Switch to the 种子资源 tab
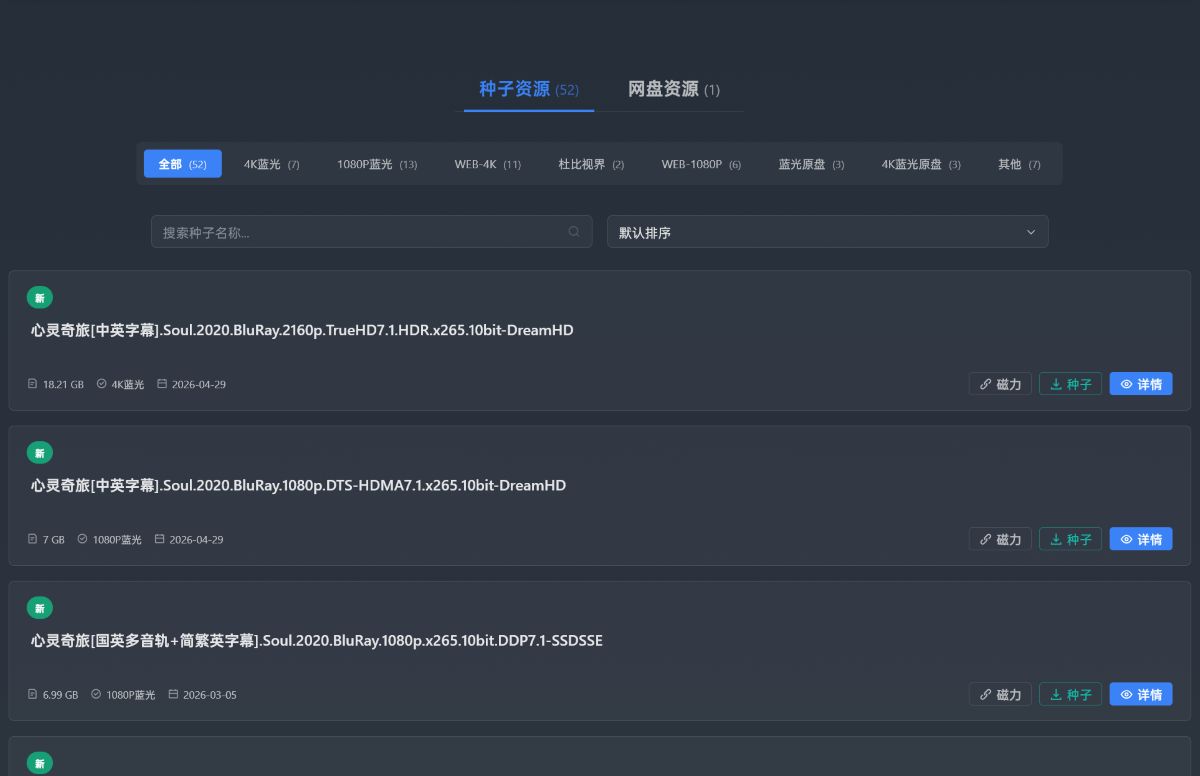 [x=528, y=89]
